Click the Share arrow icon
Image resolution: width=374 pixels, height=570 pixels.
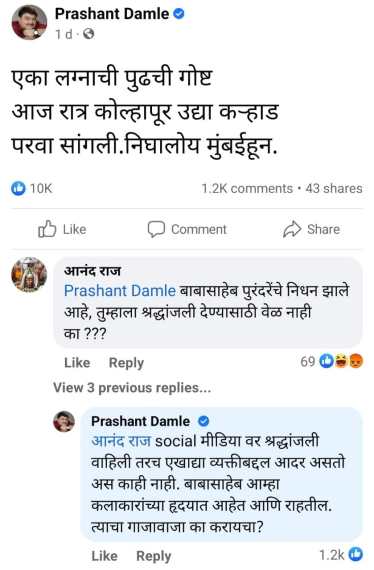[292, 229]
